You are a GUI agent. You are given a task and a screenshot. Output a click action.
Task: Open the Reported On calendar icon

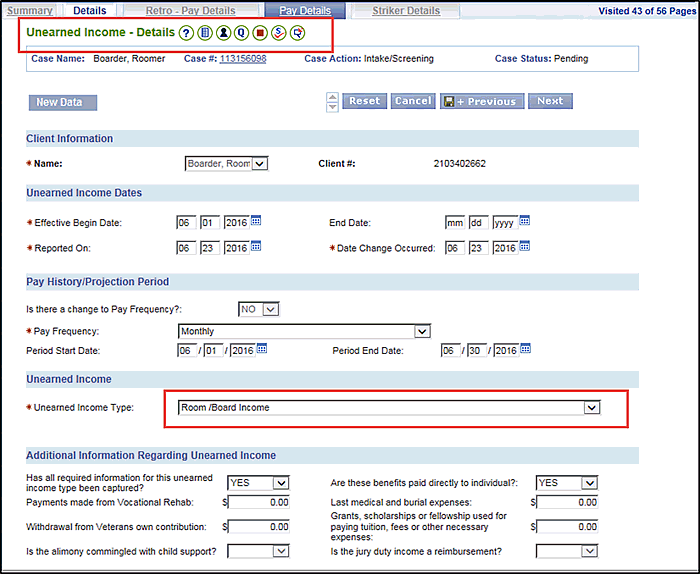click(x=256, y=247)
